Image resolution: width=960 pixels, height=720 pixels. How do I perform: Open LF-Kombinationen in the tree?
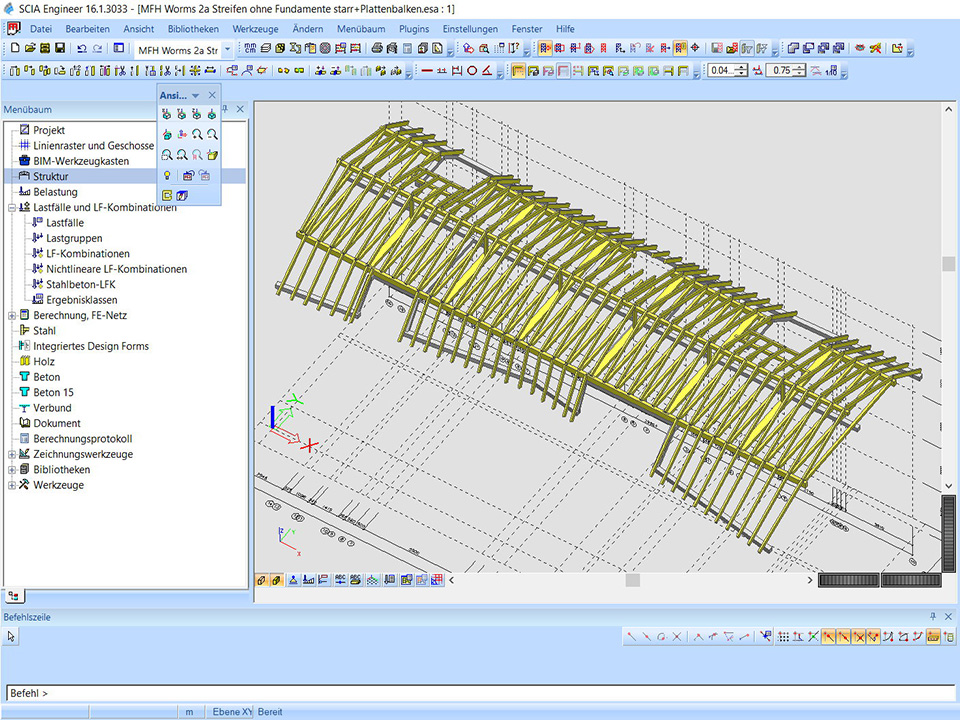88,254
